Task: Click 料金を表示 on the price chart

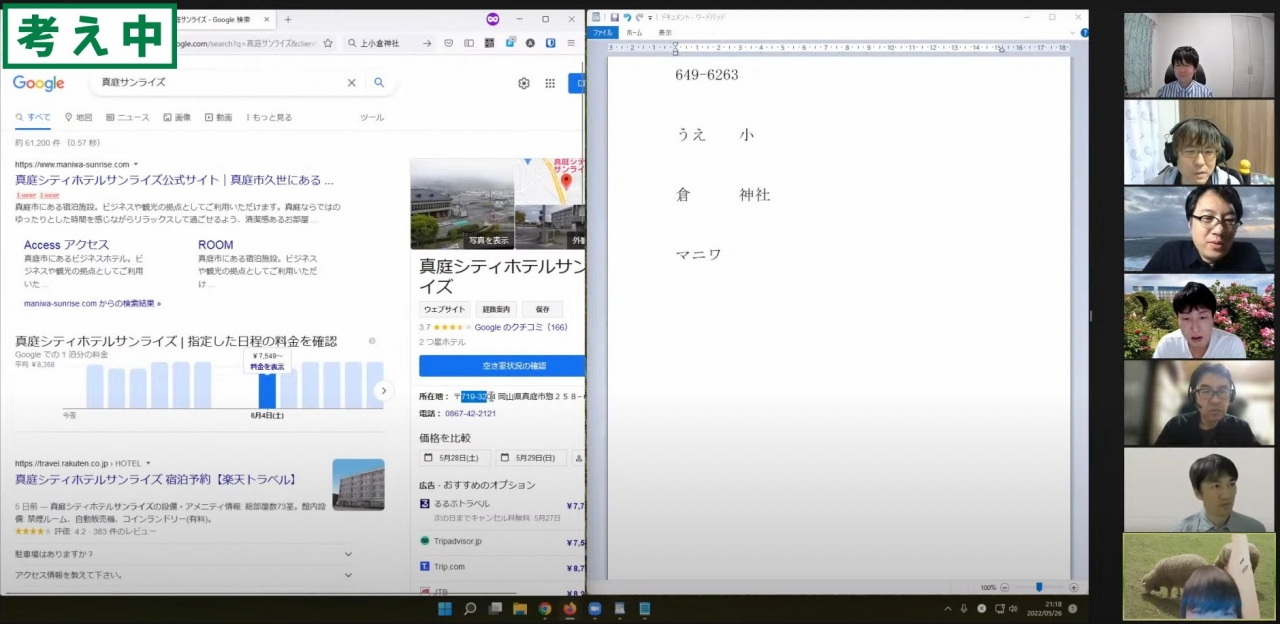Action: 267,367
